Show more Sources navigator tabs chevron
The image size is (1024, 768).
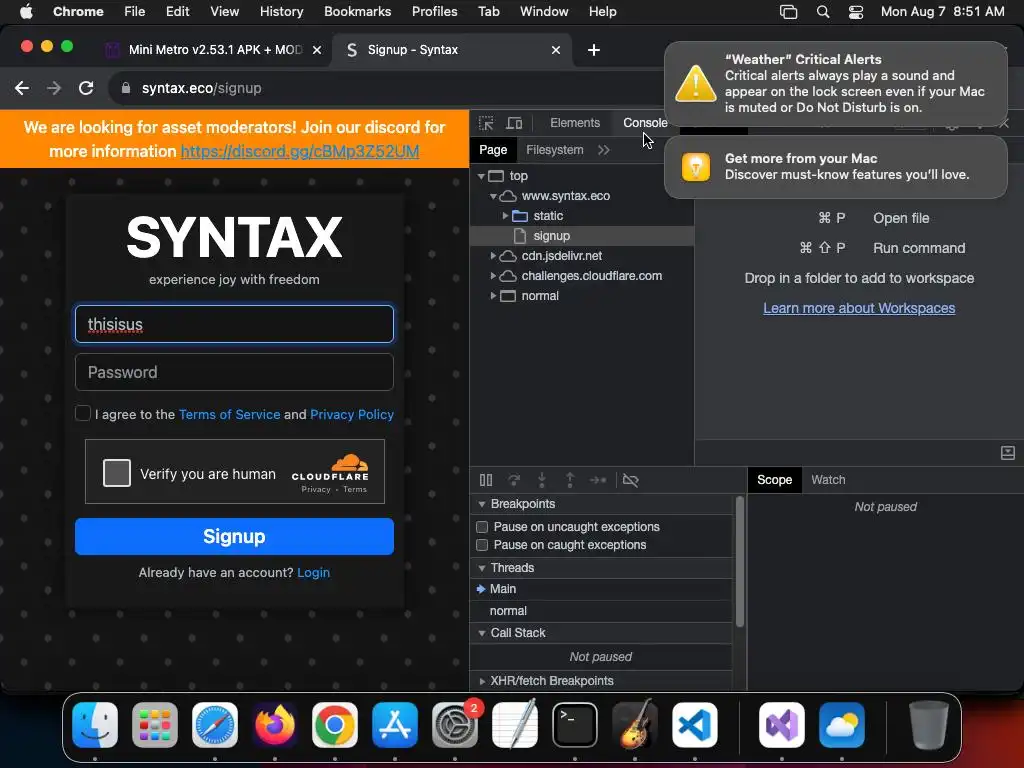(603, 150)
